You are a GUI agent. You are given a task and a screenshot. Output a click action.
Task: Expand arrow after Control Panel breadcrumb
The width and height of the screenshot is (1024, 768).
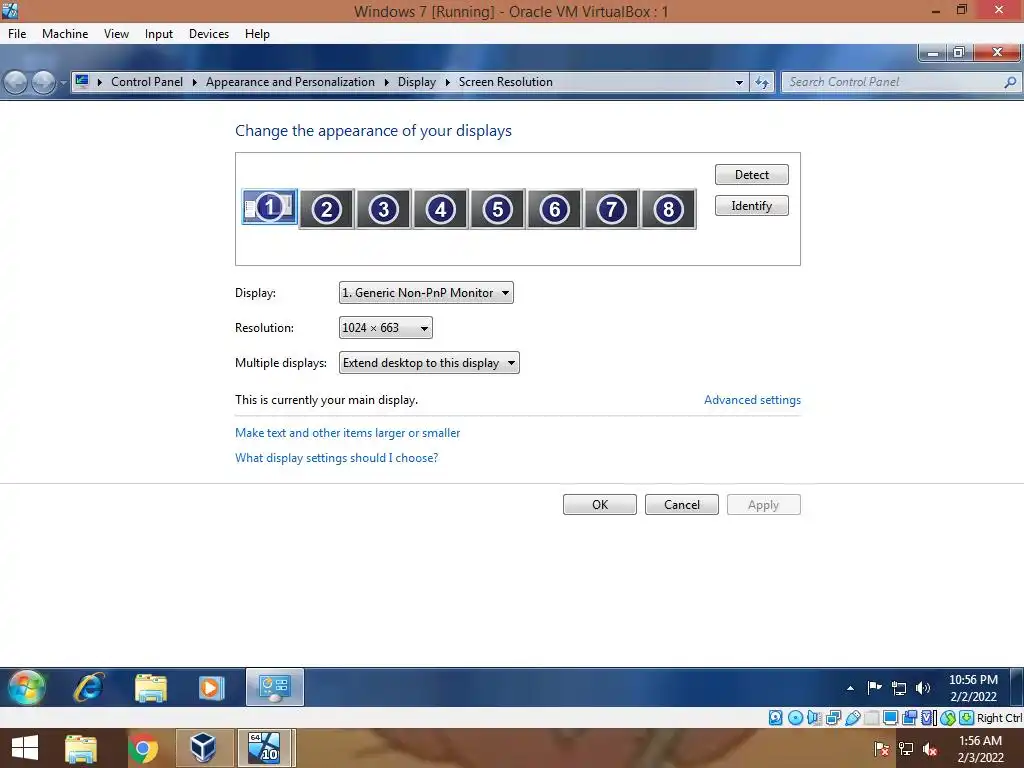195,82
